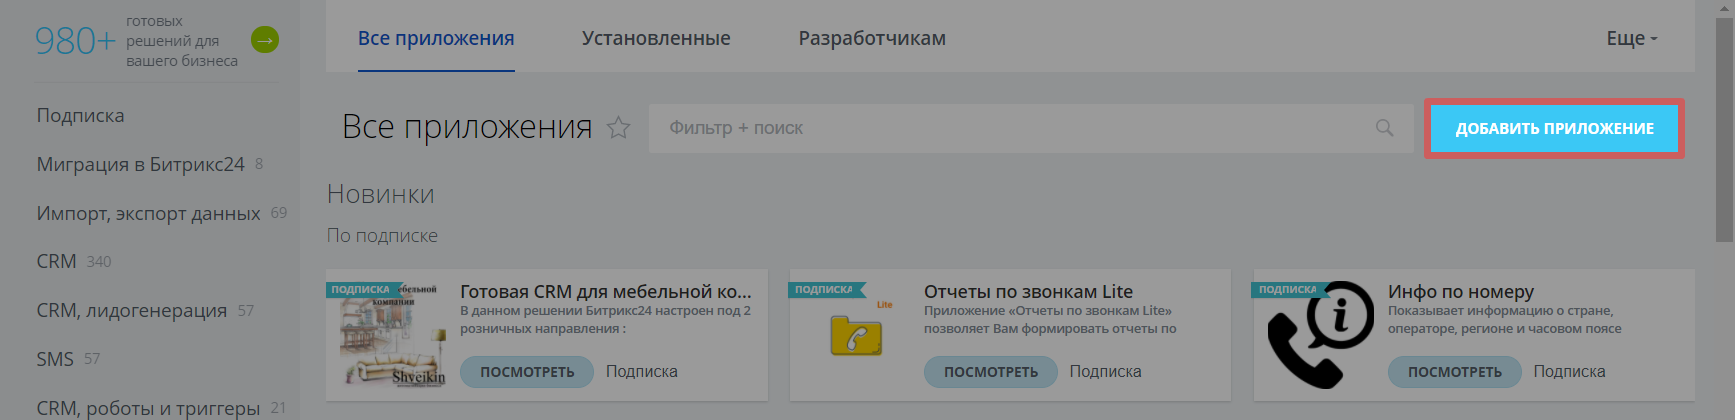Click Посмотреть for Инфо по номеру
This screenshot has width=1735, height=420.
point(1454,372)
